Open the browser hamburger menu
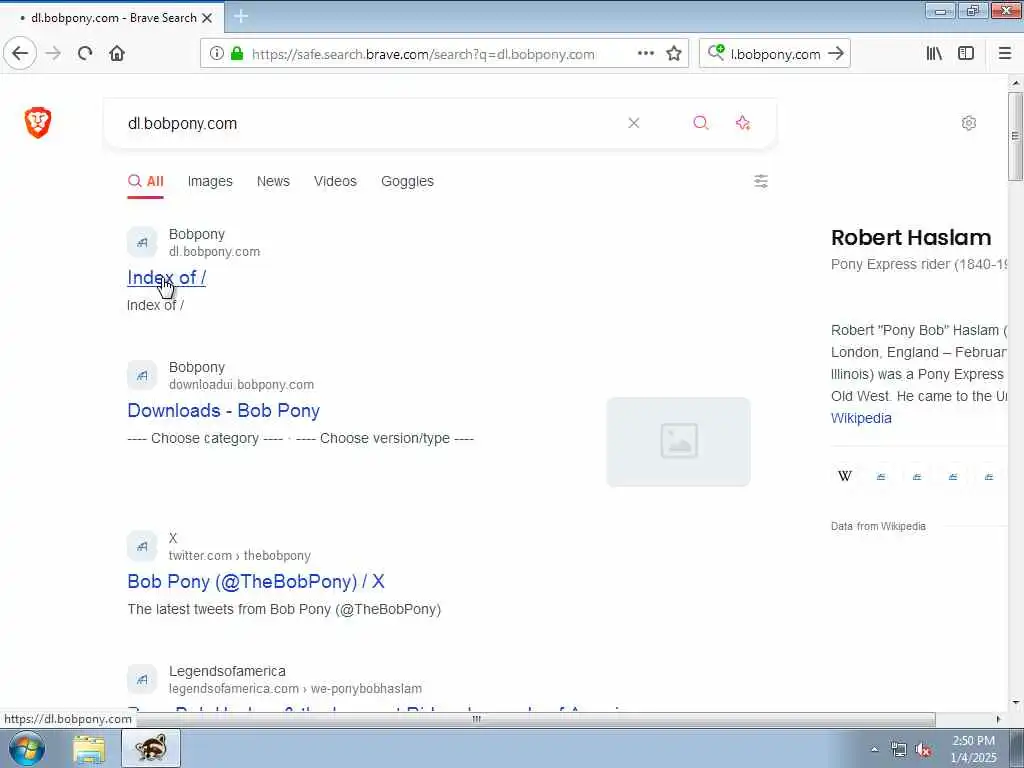This screenshot has height=768, width=1024. (1005, 54)
